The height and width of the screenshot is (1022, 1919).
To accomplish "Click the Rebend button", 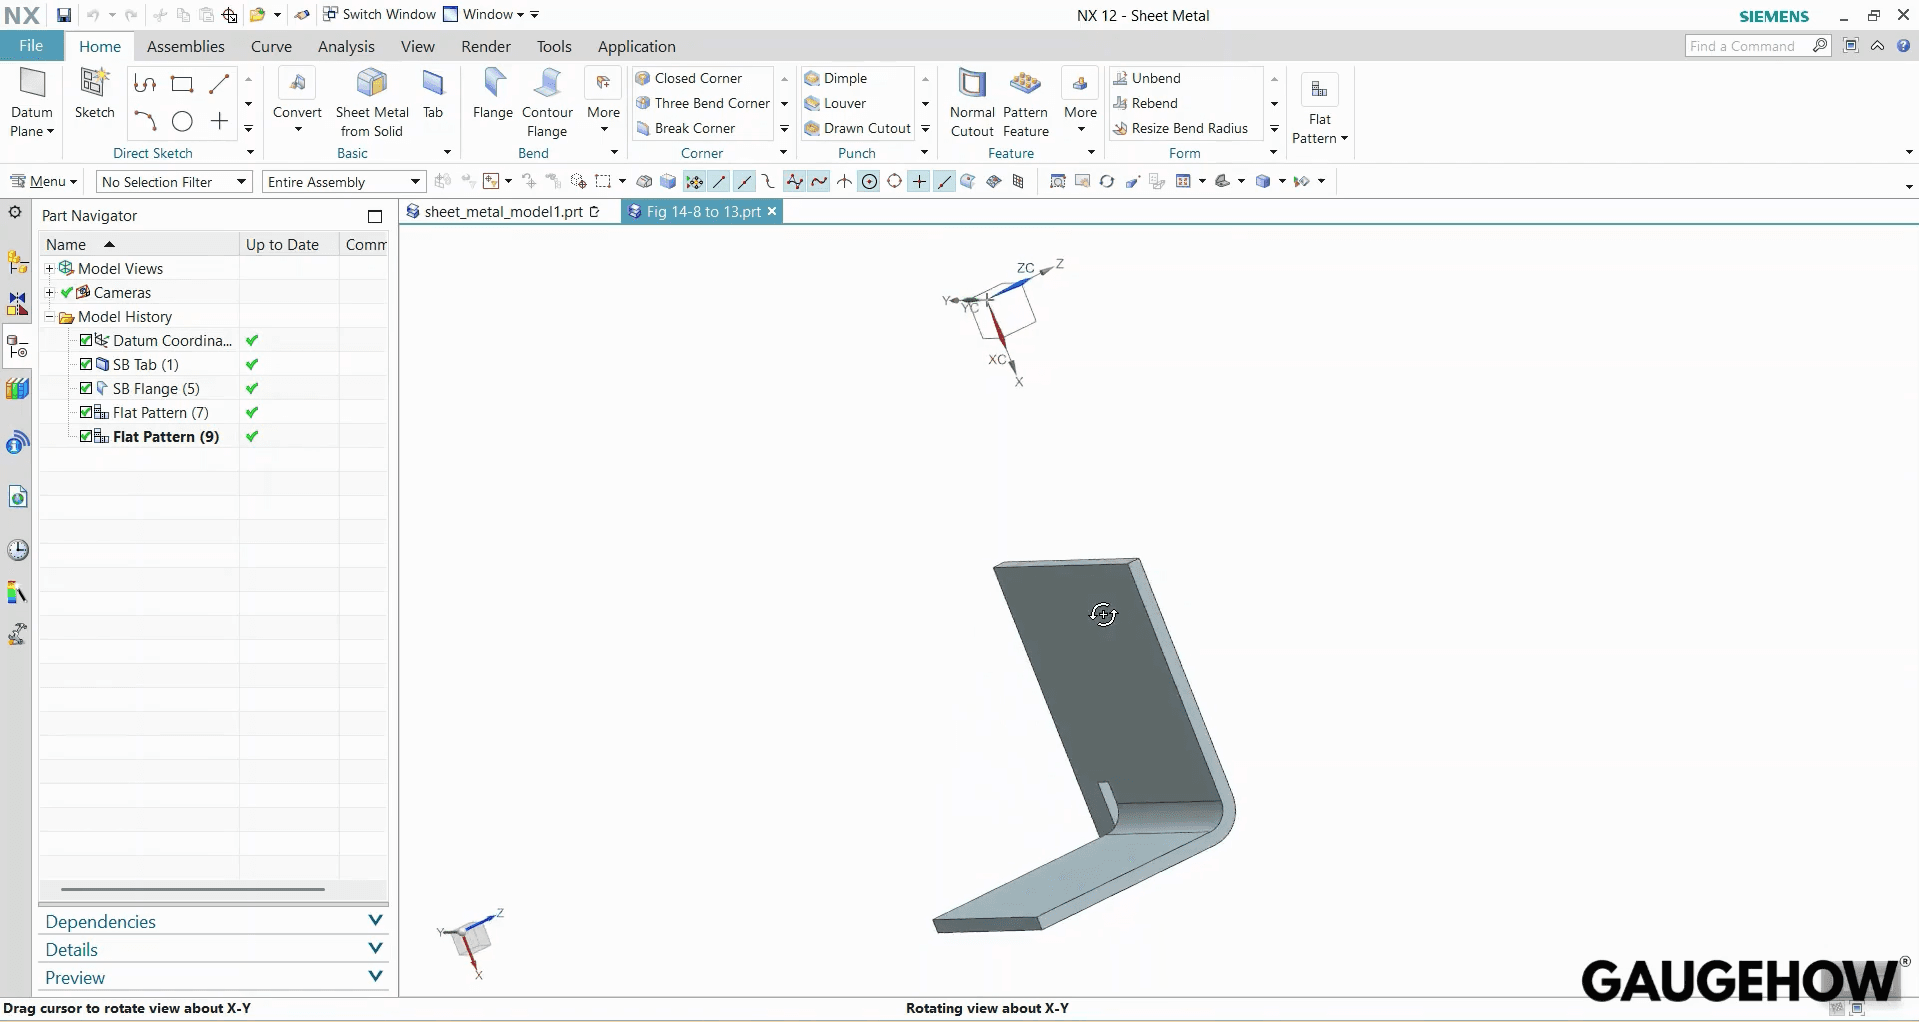I will pyautogui.click(x=1146, y=103).
